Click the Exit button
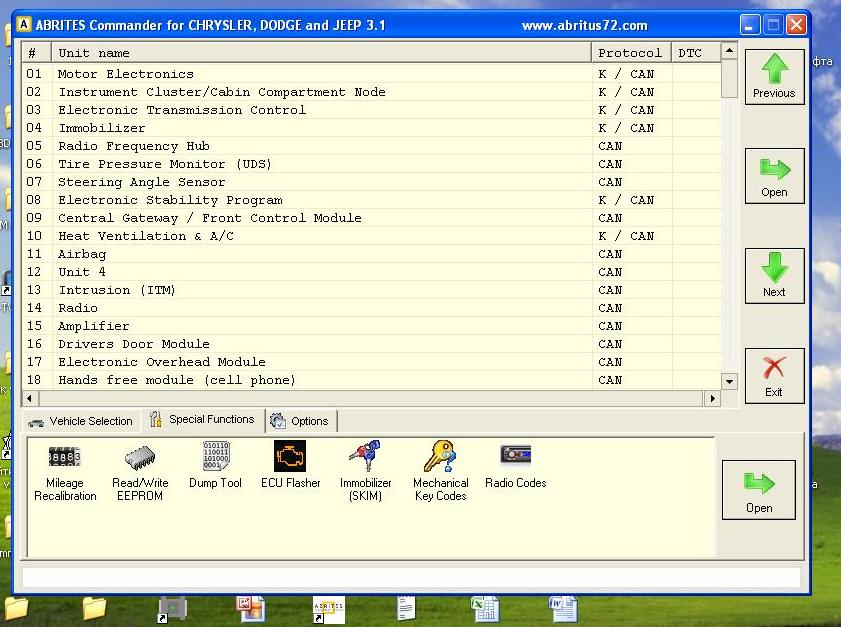The width and height of the screenshot is (841, 627). coord(774,375)
